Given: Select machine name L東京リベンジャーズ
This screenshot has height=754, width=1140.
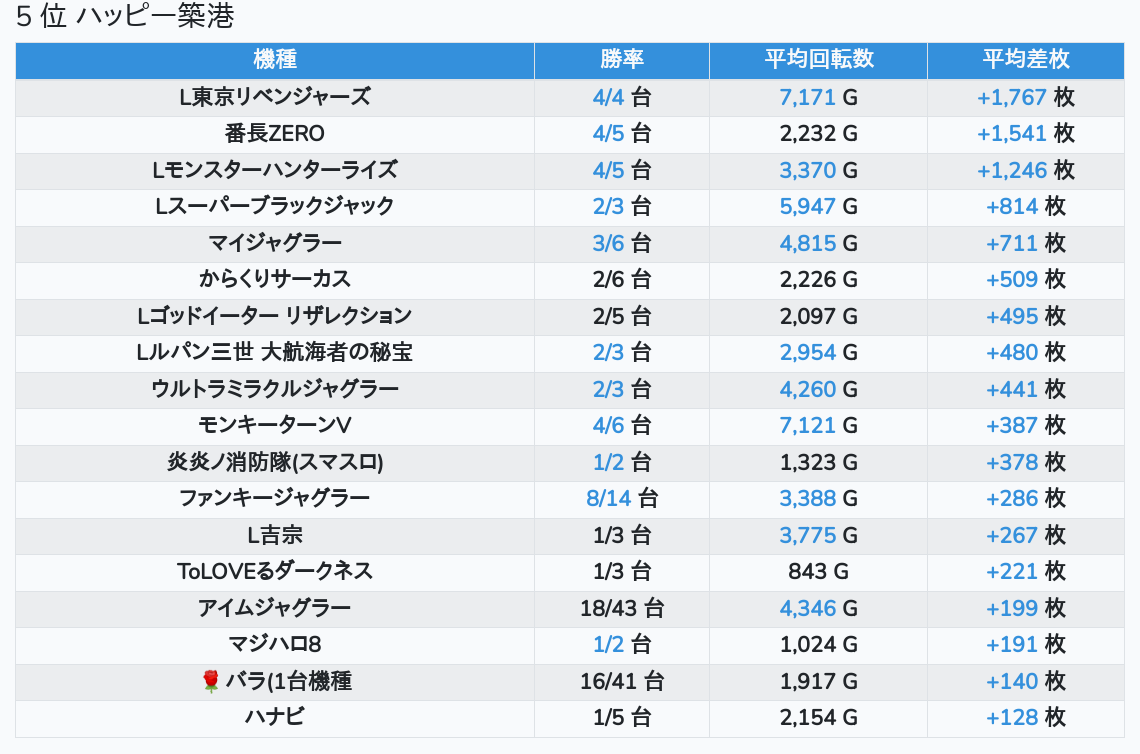Looking at the screenshot, I should point(275,97).
